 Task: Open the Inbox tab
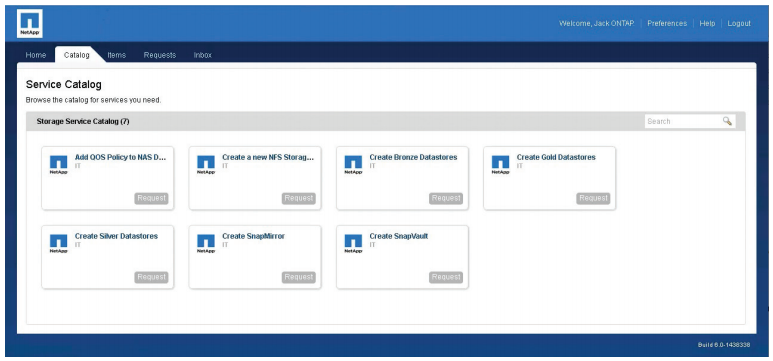pos(203,55)
